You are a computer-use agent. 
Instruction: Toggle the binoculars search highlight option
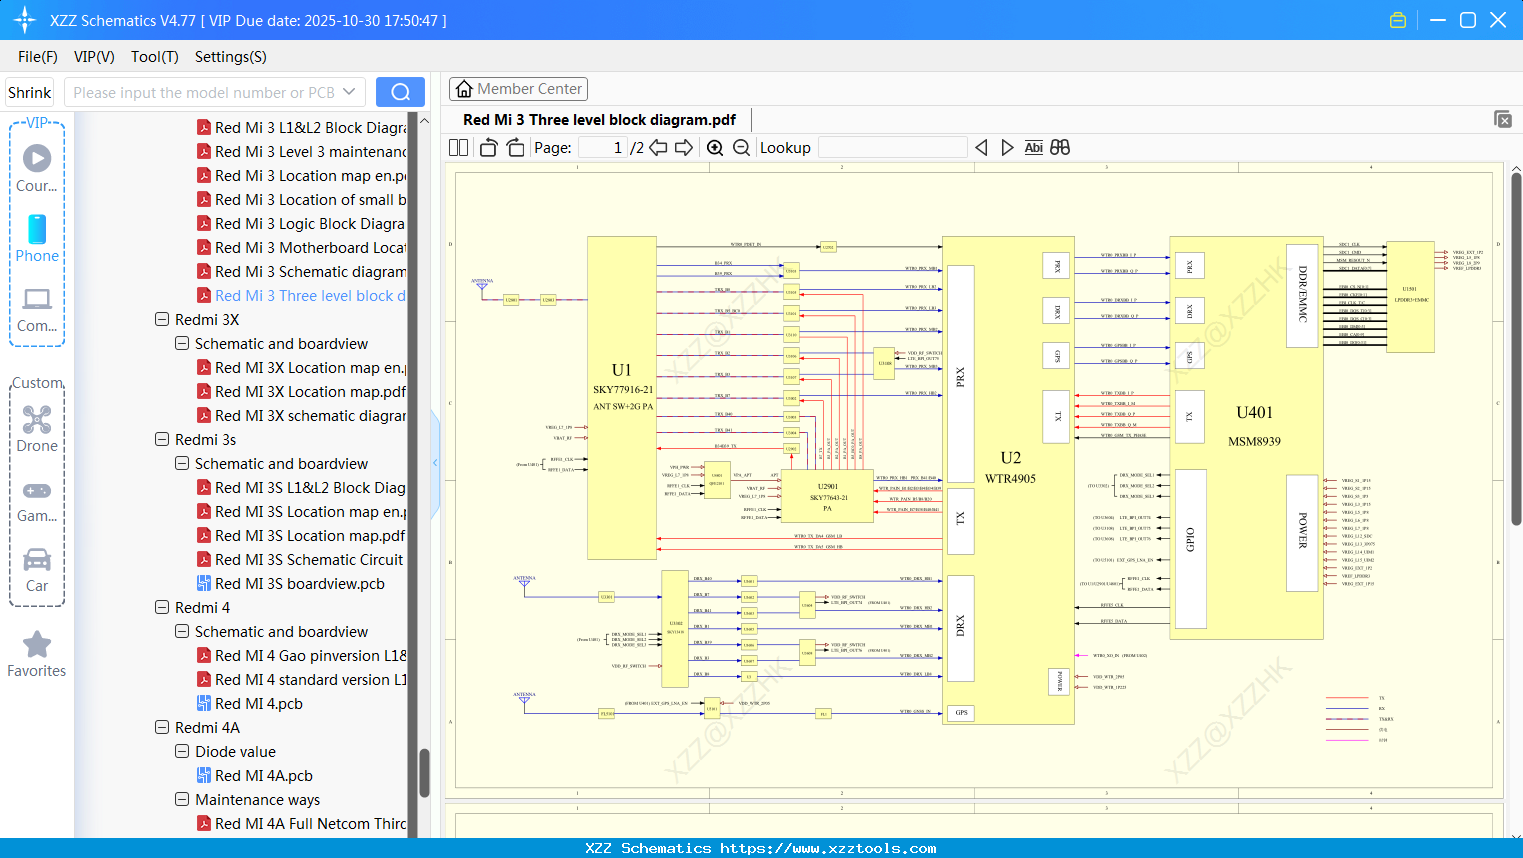pyautogui.click(x=1060, y=147)
